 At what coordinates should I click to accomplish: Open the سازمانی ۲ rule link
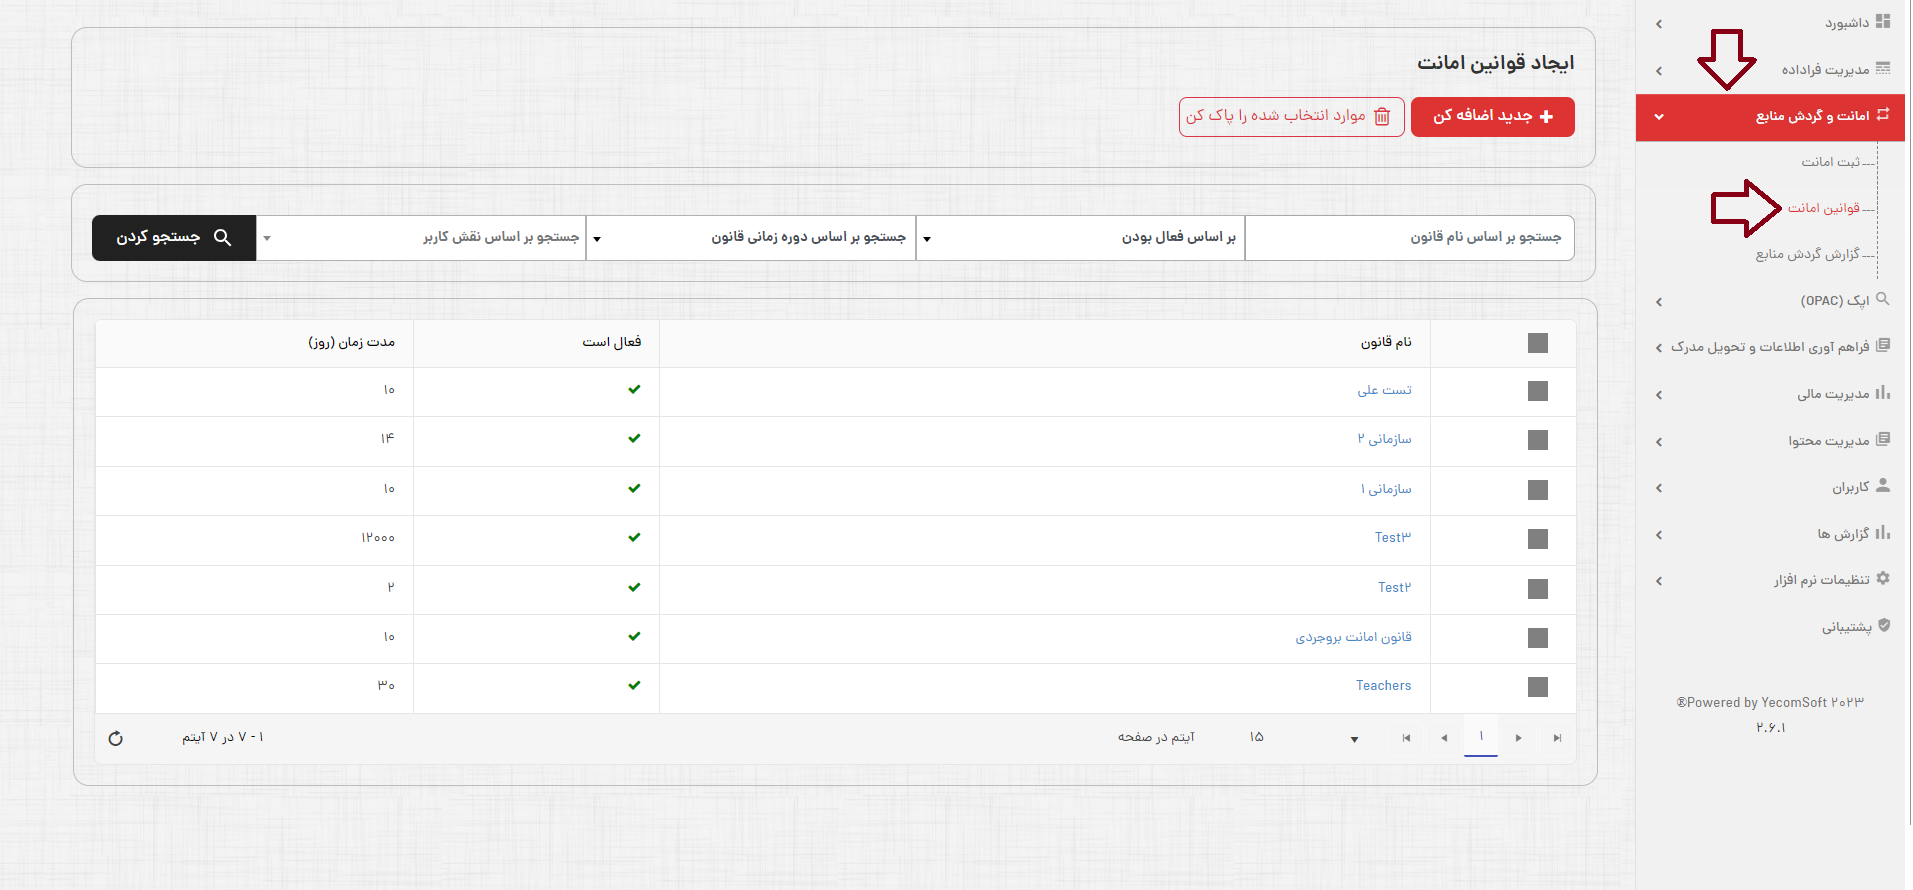click(1385, 439)
